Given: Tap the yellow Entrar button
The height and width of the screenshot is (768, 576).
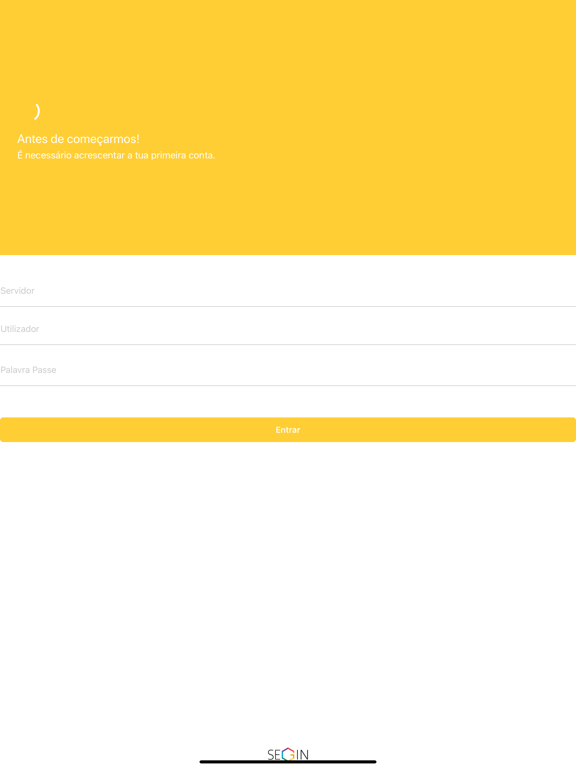Looking at the screenshot, I should (288, 430).
